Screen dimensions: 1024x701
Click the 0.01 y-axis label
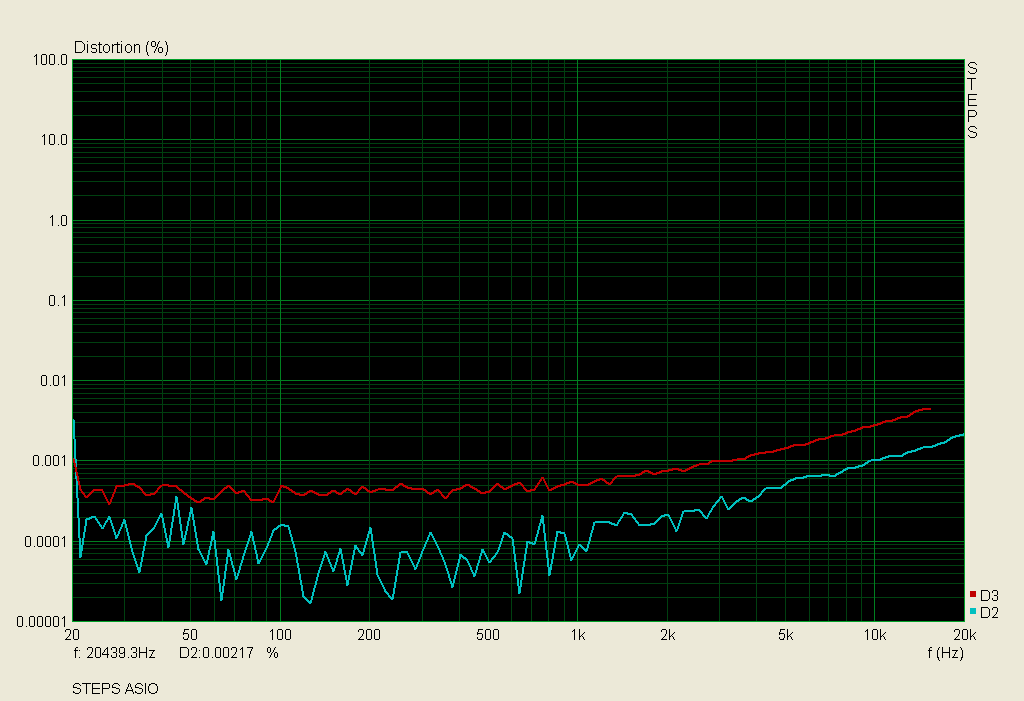pyautogui.click(x=54, y=381)
